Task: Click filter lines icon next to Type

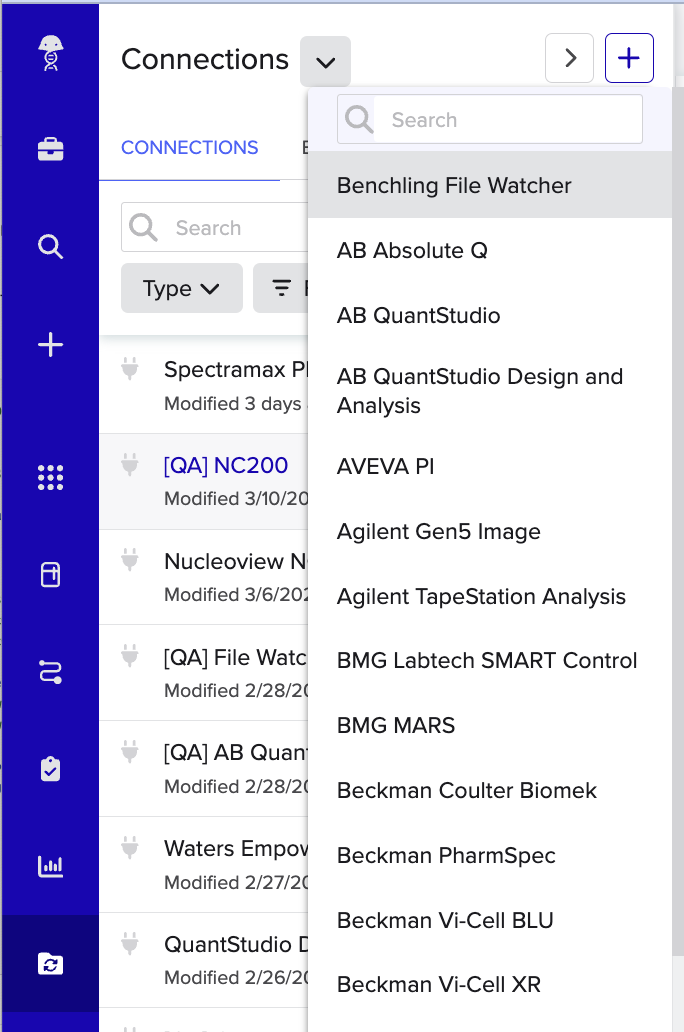Action: pyautogui.click(x=282, y=288)
